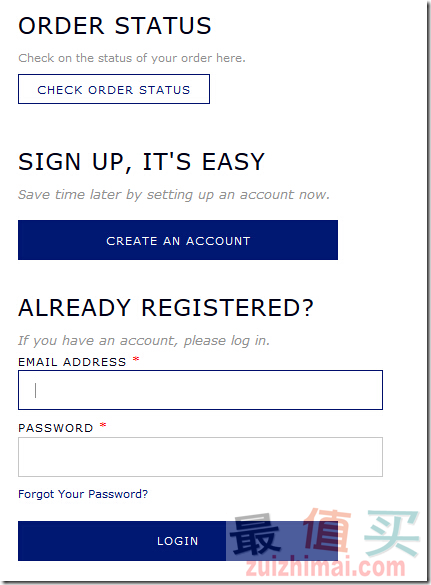The image size is (431, 585).
Task: Click the Already Registered? heading
Action: point(166,308)
